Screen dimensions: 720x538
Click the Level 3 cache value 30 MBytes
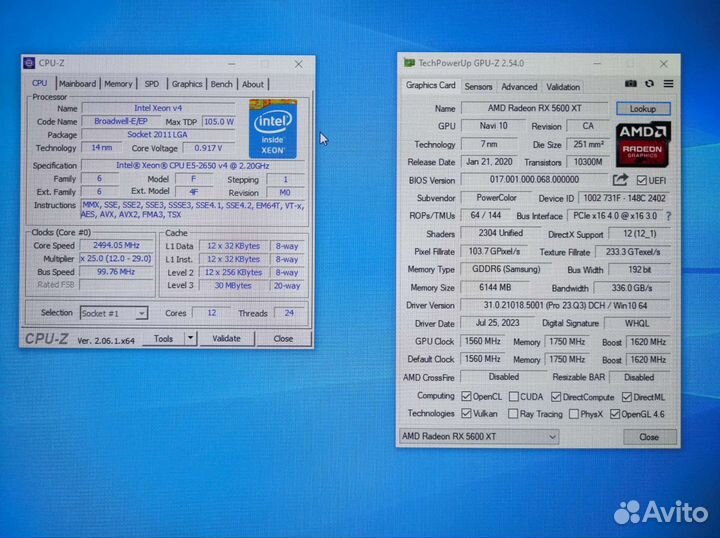point(233,286)
